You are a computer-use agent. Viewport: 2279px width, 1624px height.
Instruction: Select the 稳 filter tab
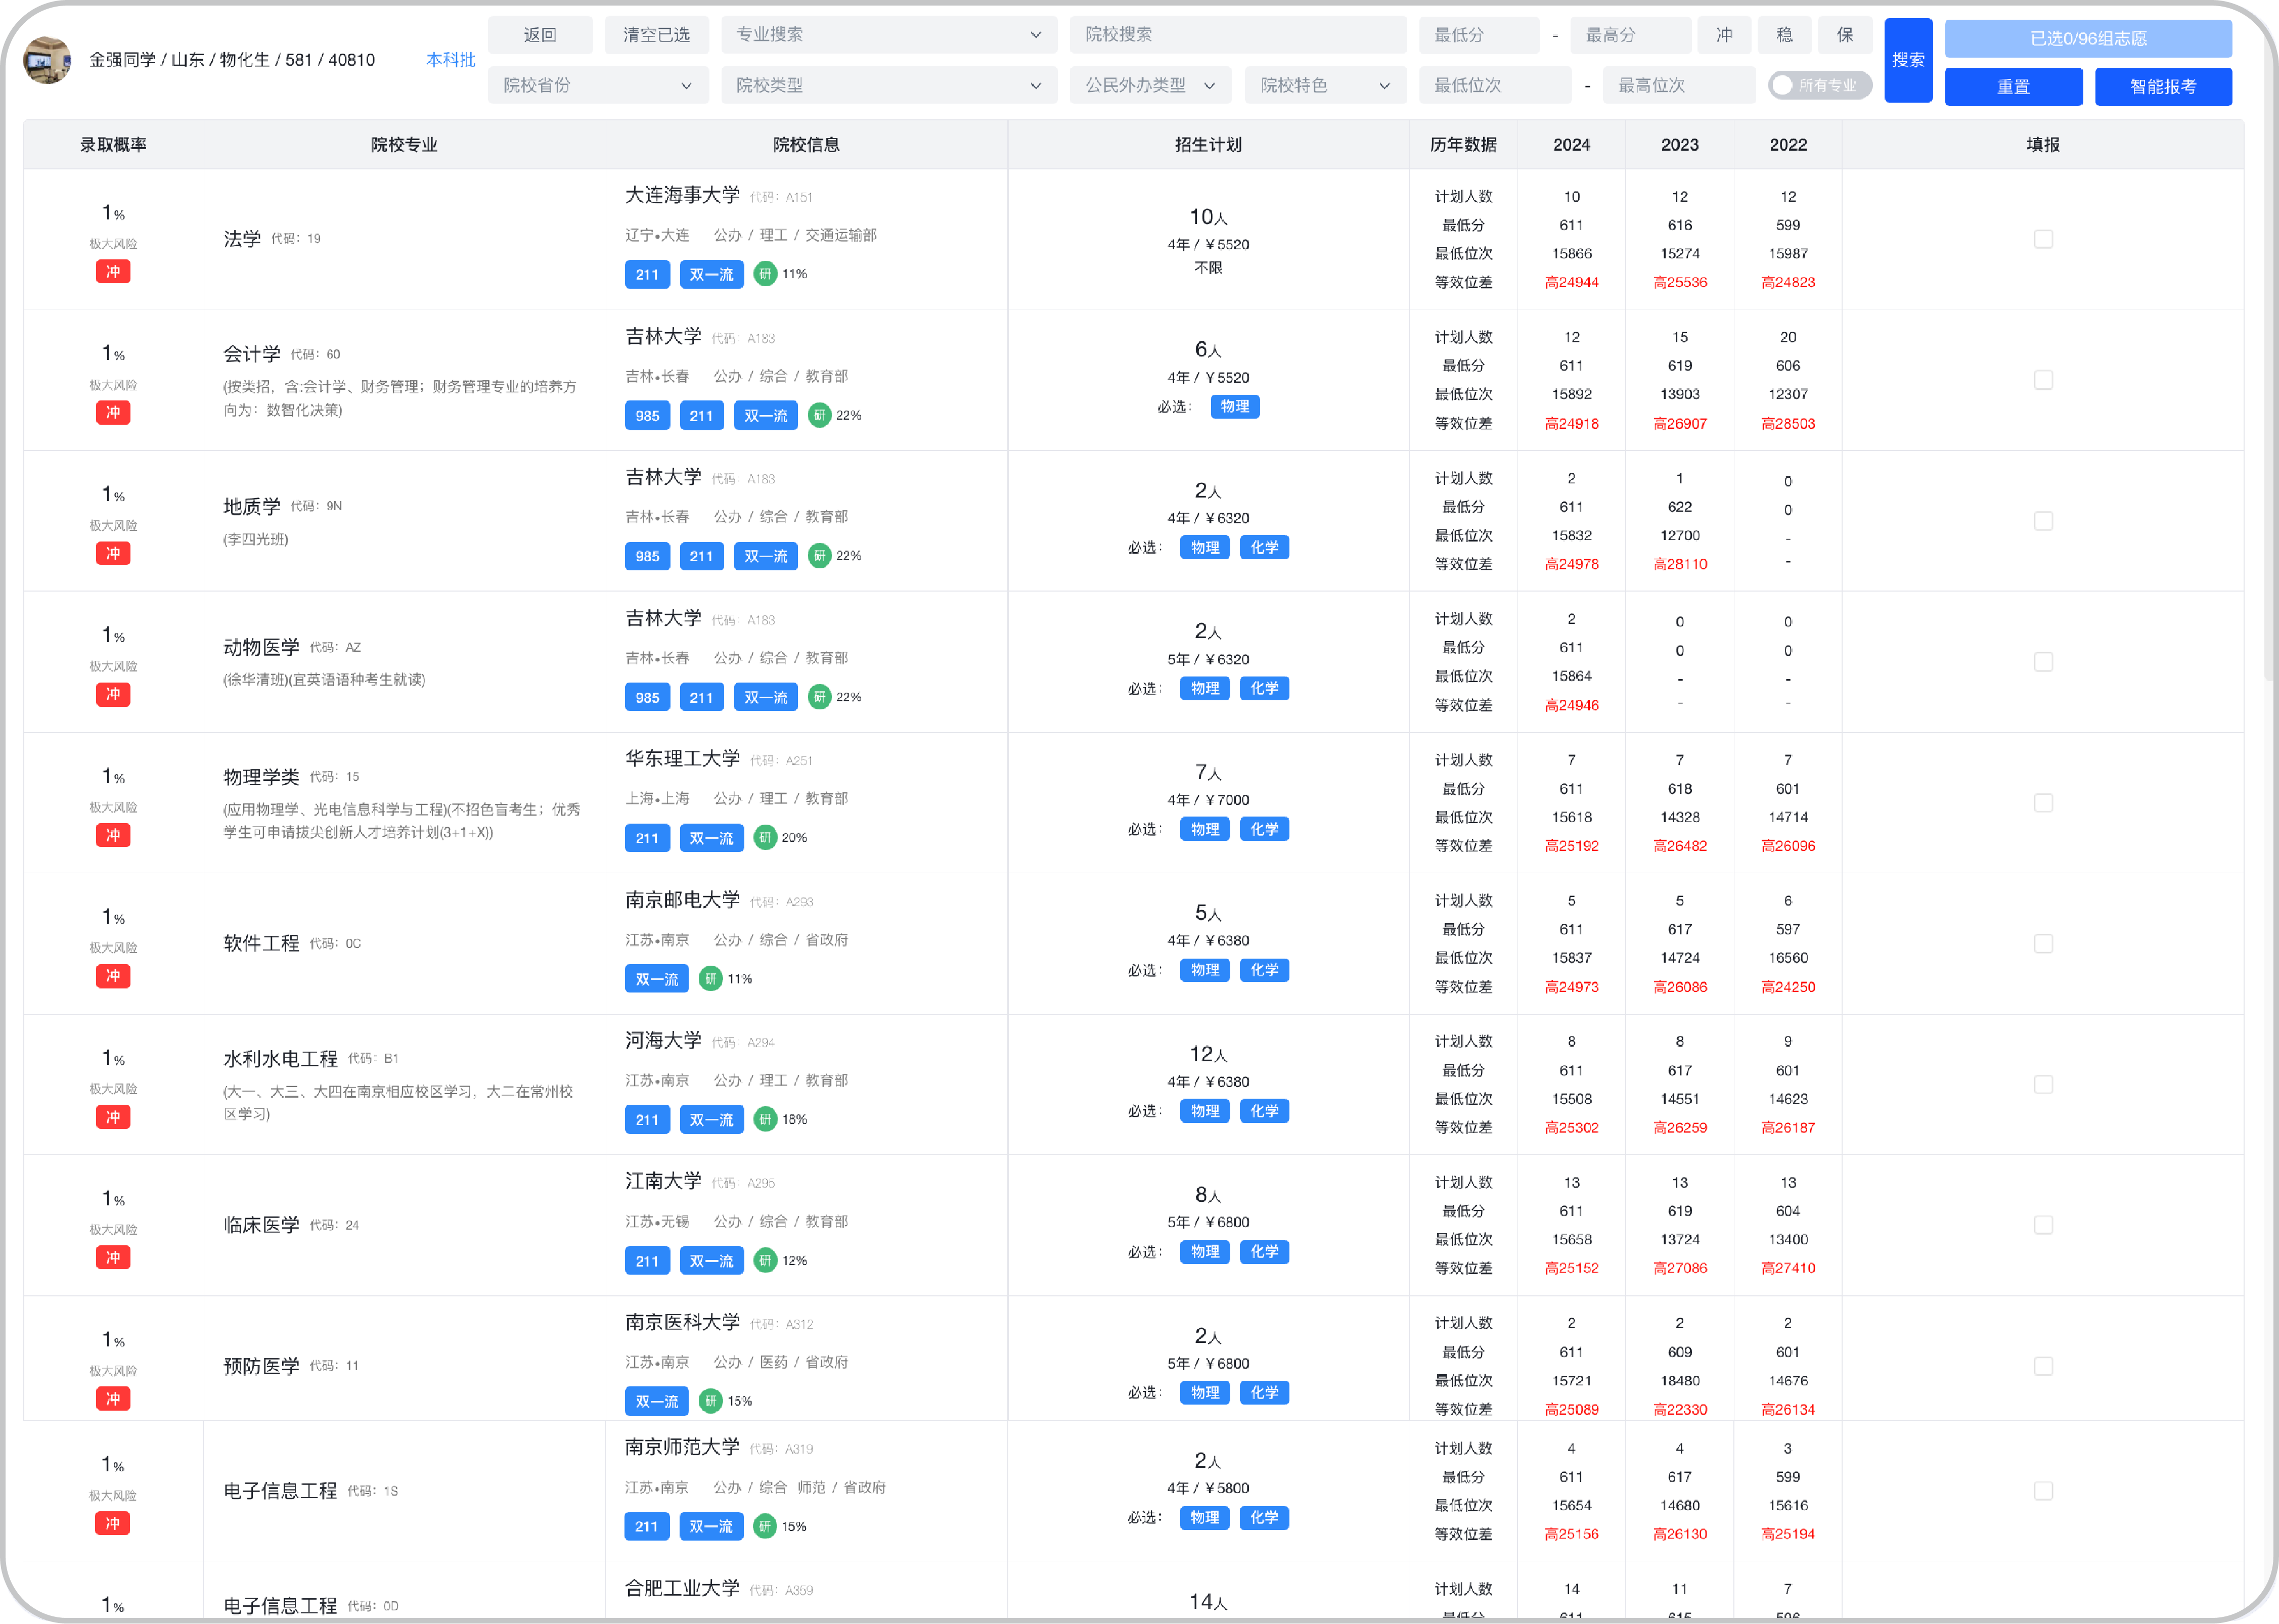pyautogui.click(x=1784, y=35)
